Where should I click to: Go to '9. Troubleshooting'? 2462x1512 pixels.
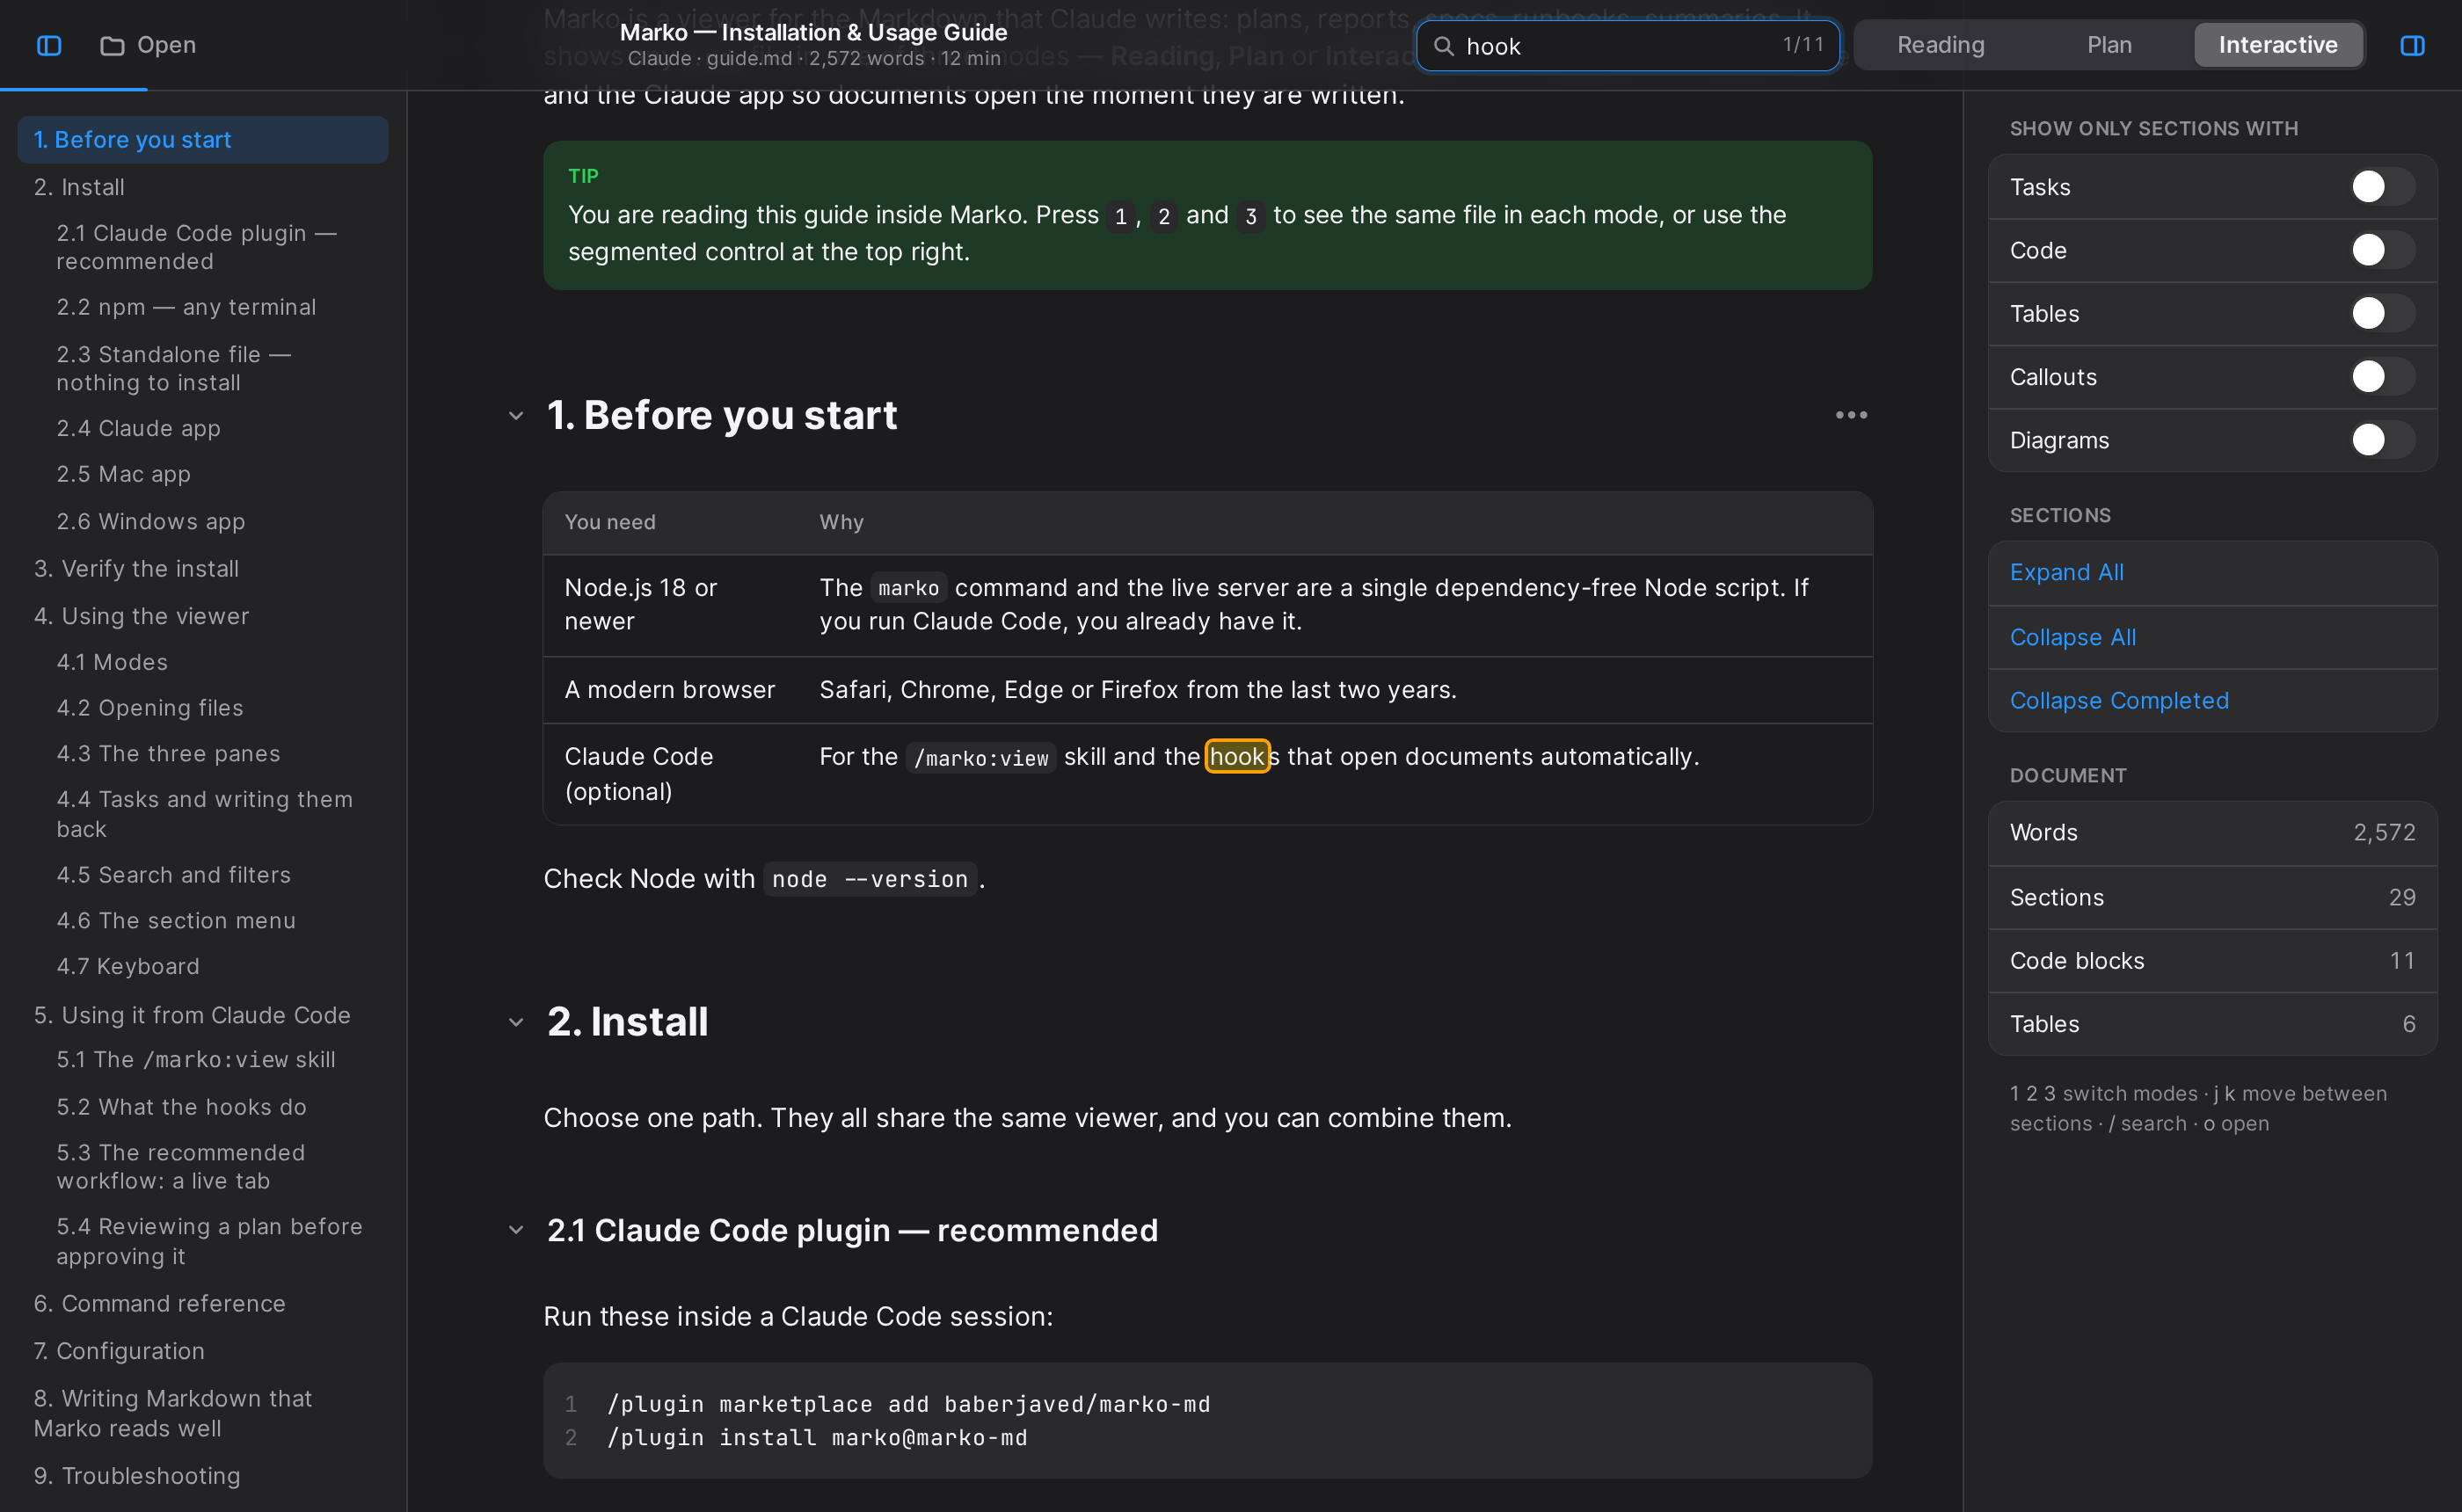203,1476
